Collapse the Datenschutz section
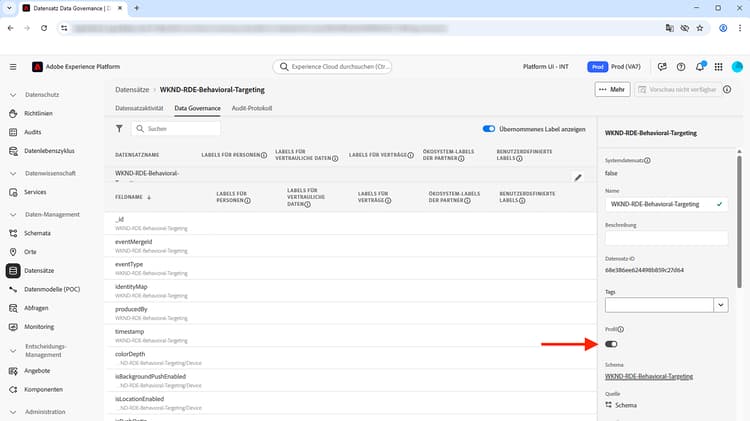The image size is (750, 421). click(13, 95)
